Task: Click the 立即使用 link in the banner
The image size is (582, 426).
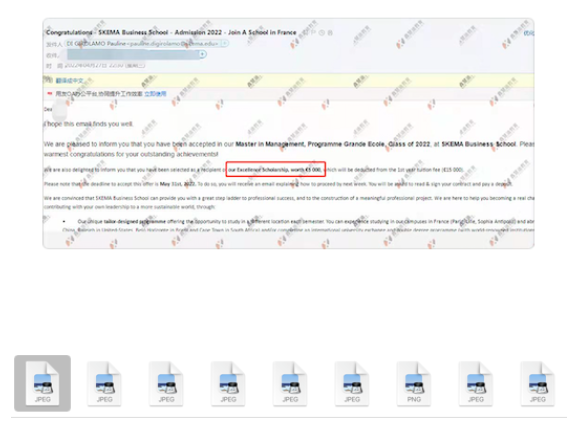Action: pos(155,94)
